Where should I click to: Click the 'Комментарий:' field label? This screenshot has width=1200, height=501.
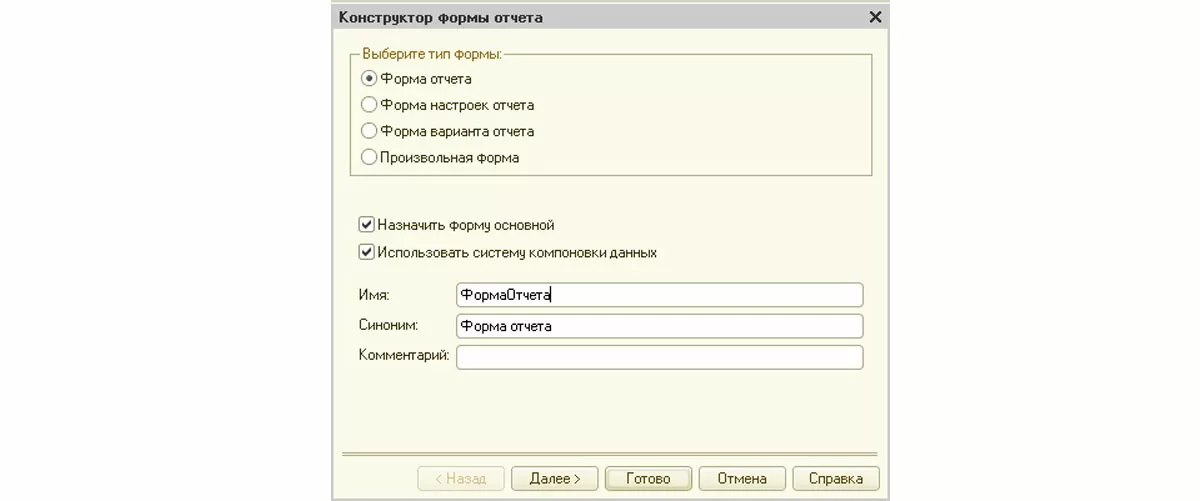404,355
